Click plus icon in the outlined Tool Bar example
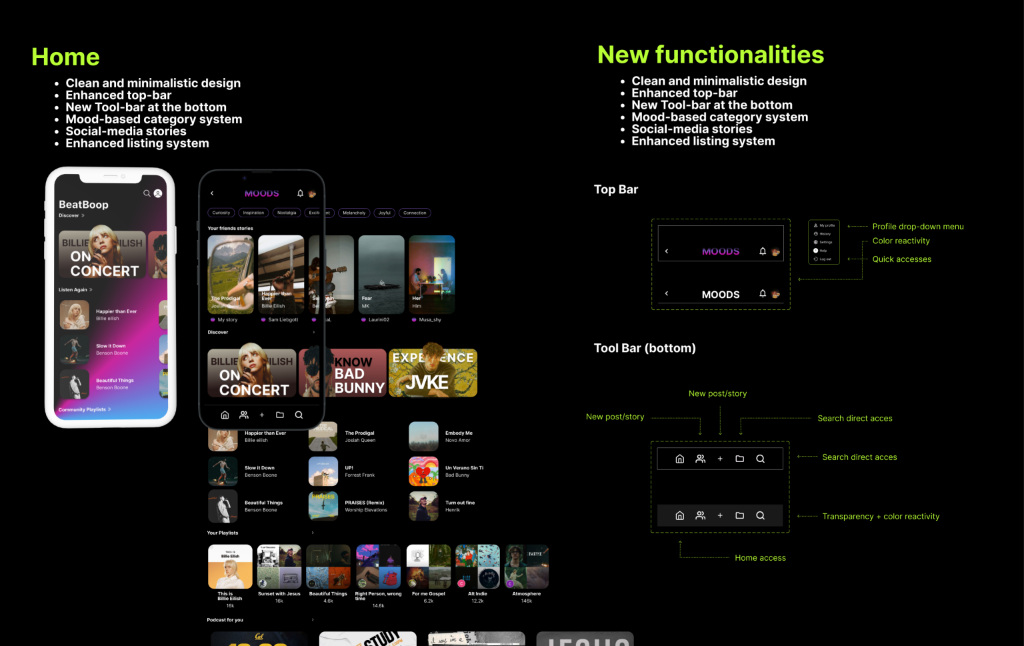The image size is (1024, 646). [720, 459]
